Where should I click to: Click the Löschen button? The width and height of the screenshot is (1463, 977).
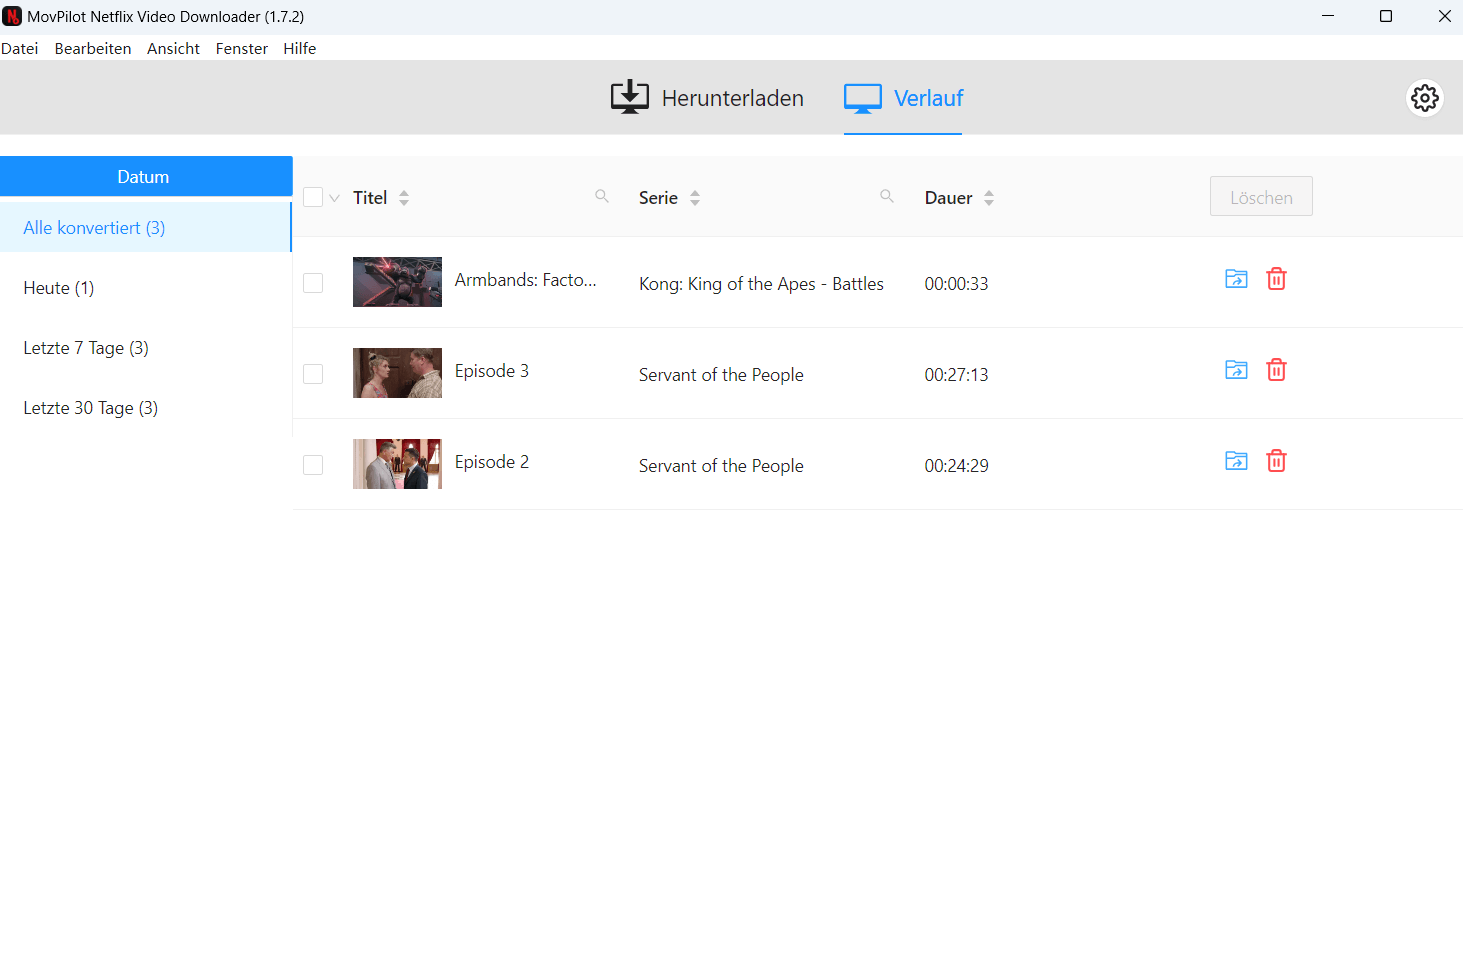point(1261,197)
